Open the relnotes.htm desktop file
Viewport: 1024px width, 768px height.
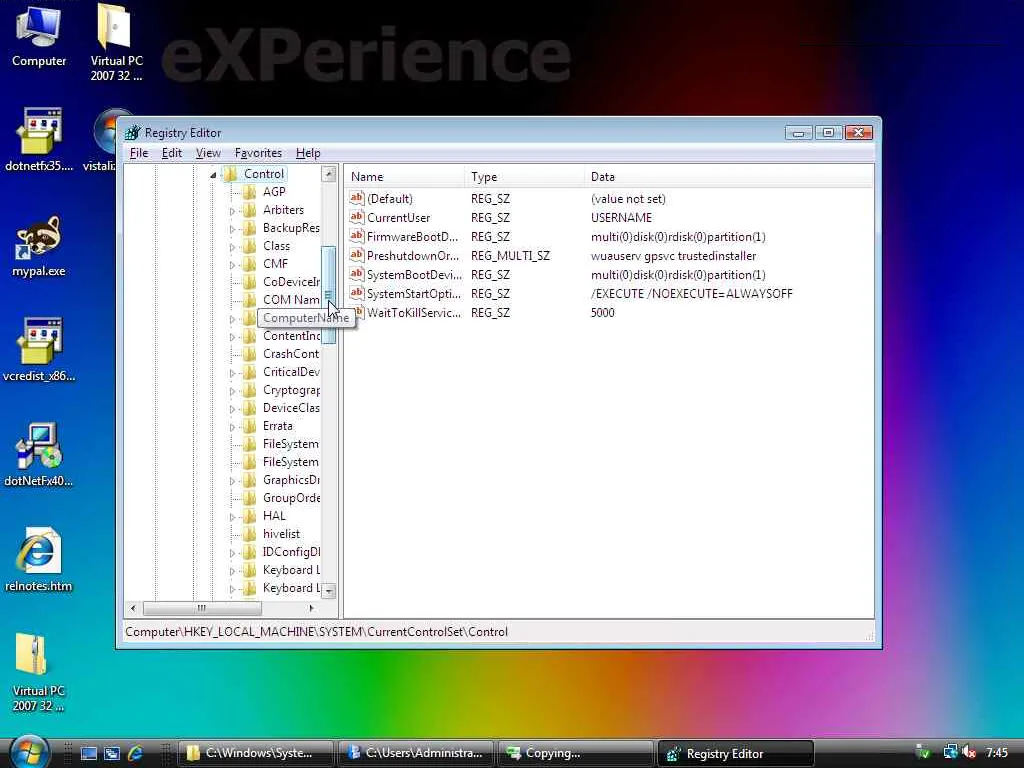[39, 560]
